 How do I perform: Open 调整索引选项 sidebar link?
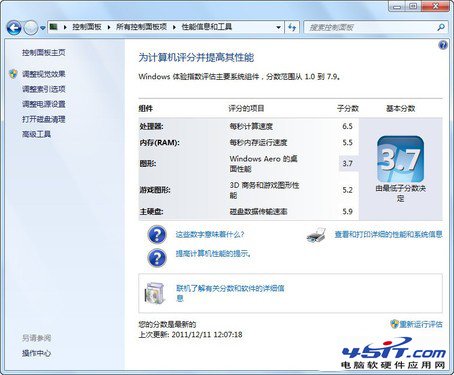click(44, 89)
